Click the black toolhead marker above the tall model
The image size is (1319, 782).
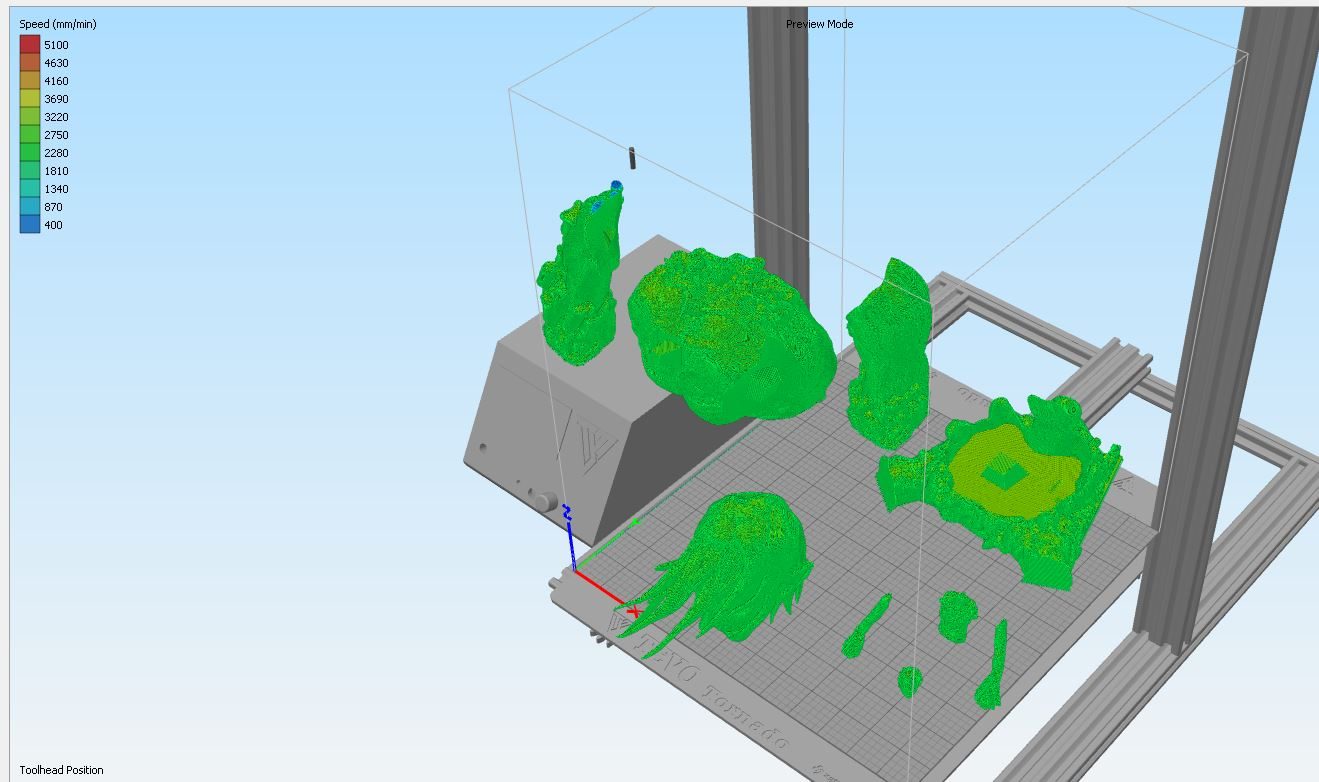[632, 158]
